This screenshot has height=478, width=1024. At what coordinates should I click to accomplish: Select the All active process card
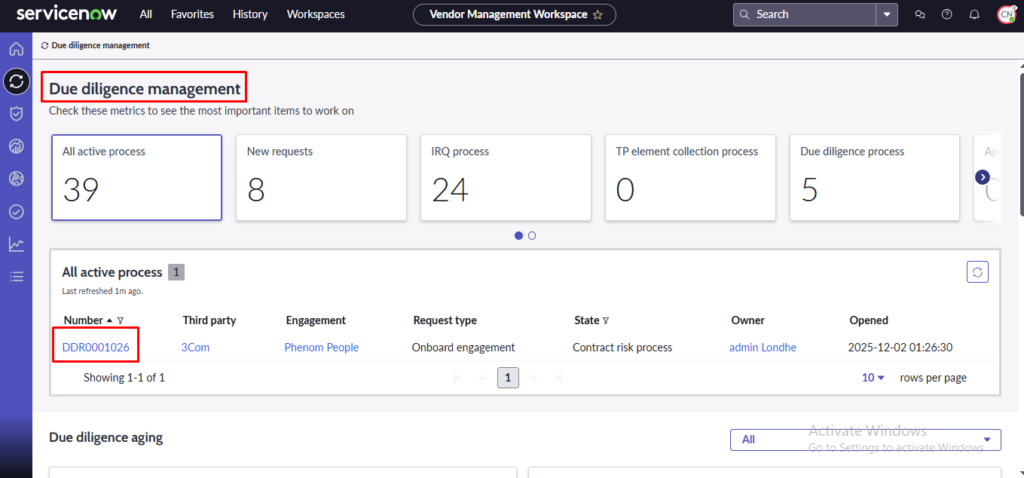pos(136,177)
